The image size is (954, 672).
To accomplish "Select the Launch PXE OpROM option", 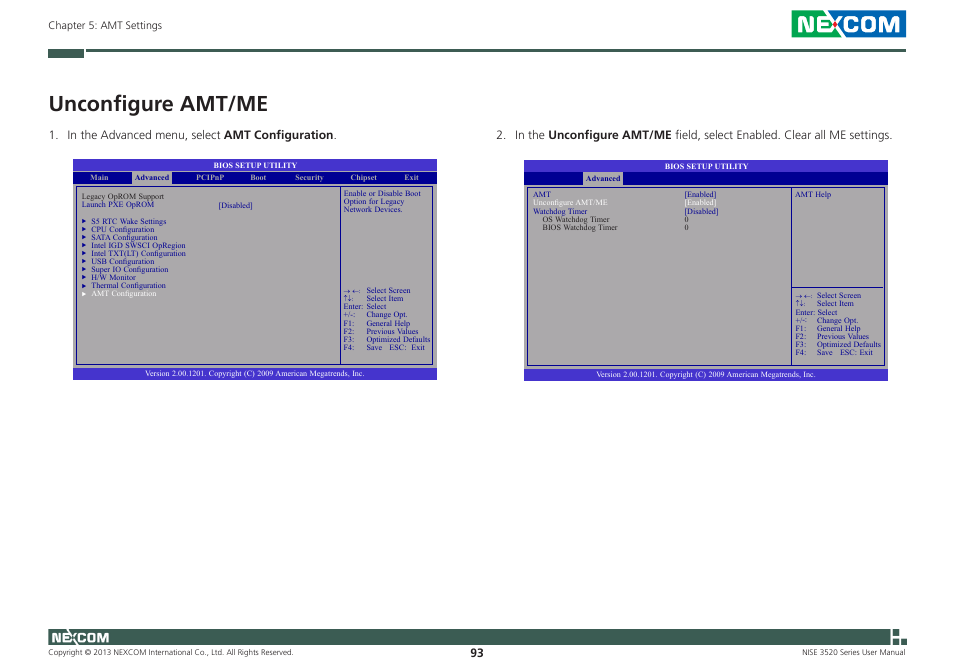I will point(118,204).
